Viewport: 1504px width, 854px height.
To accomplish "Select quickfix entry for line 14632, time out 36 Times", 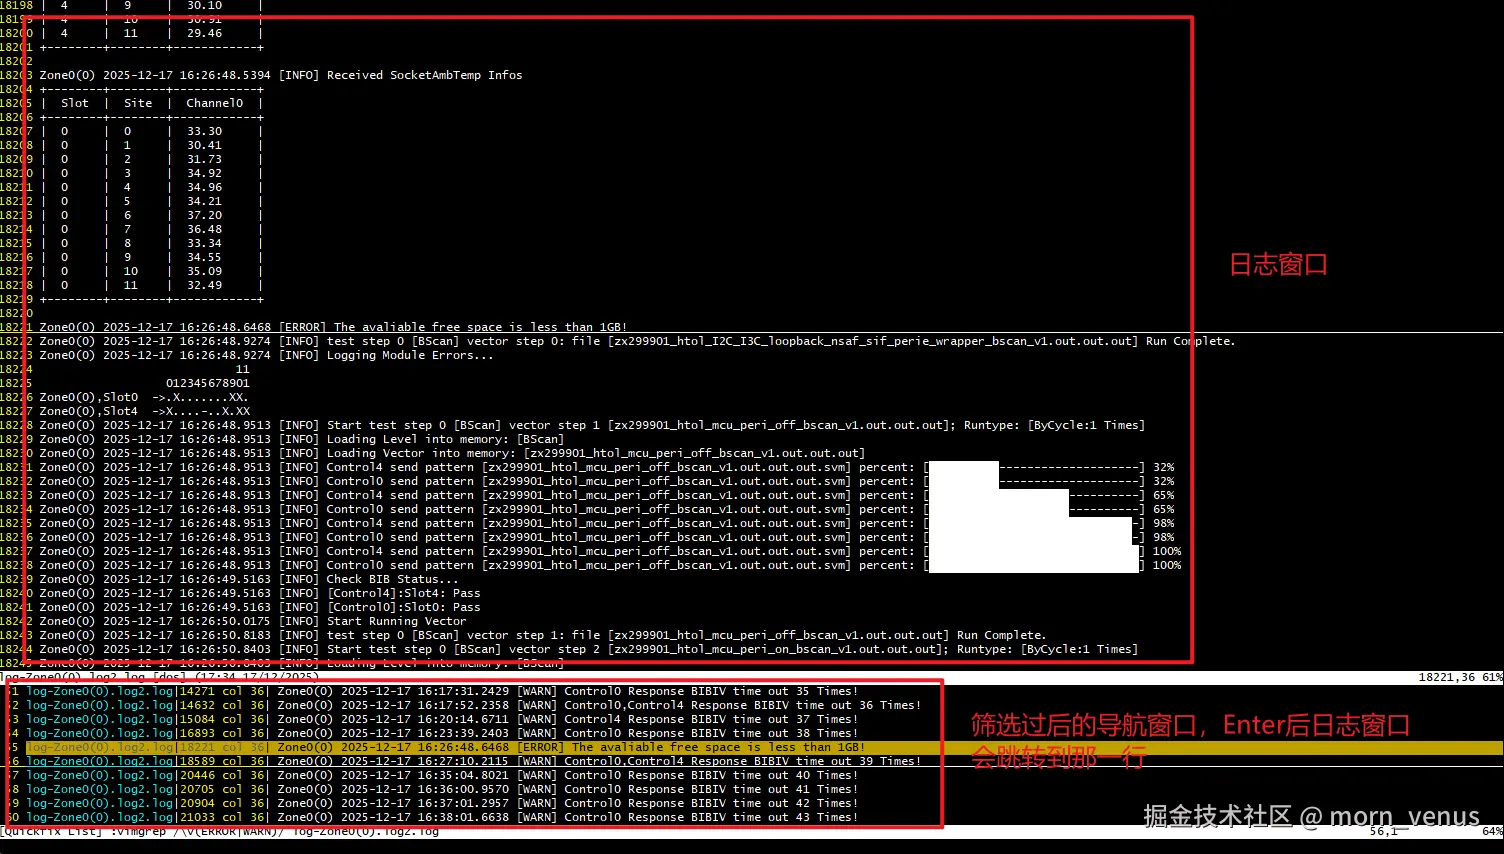I will pyautogui.click(x=464, y=705).
